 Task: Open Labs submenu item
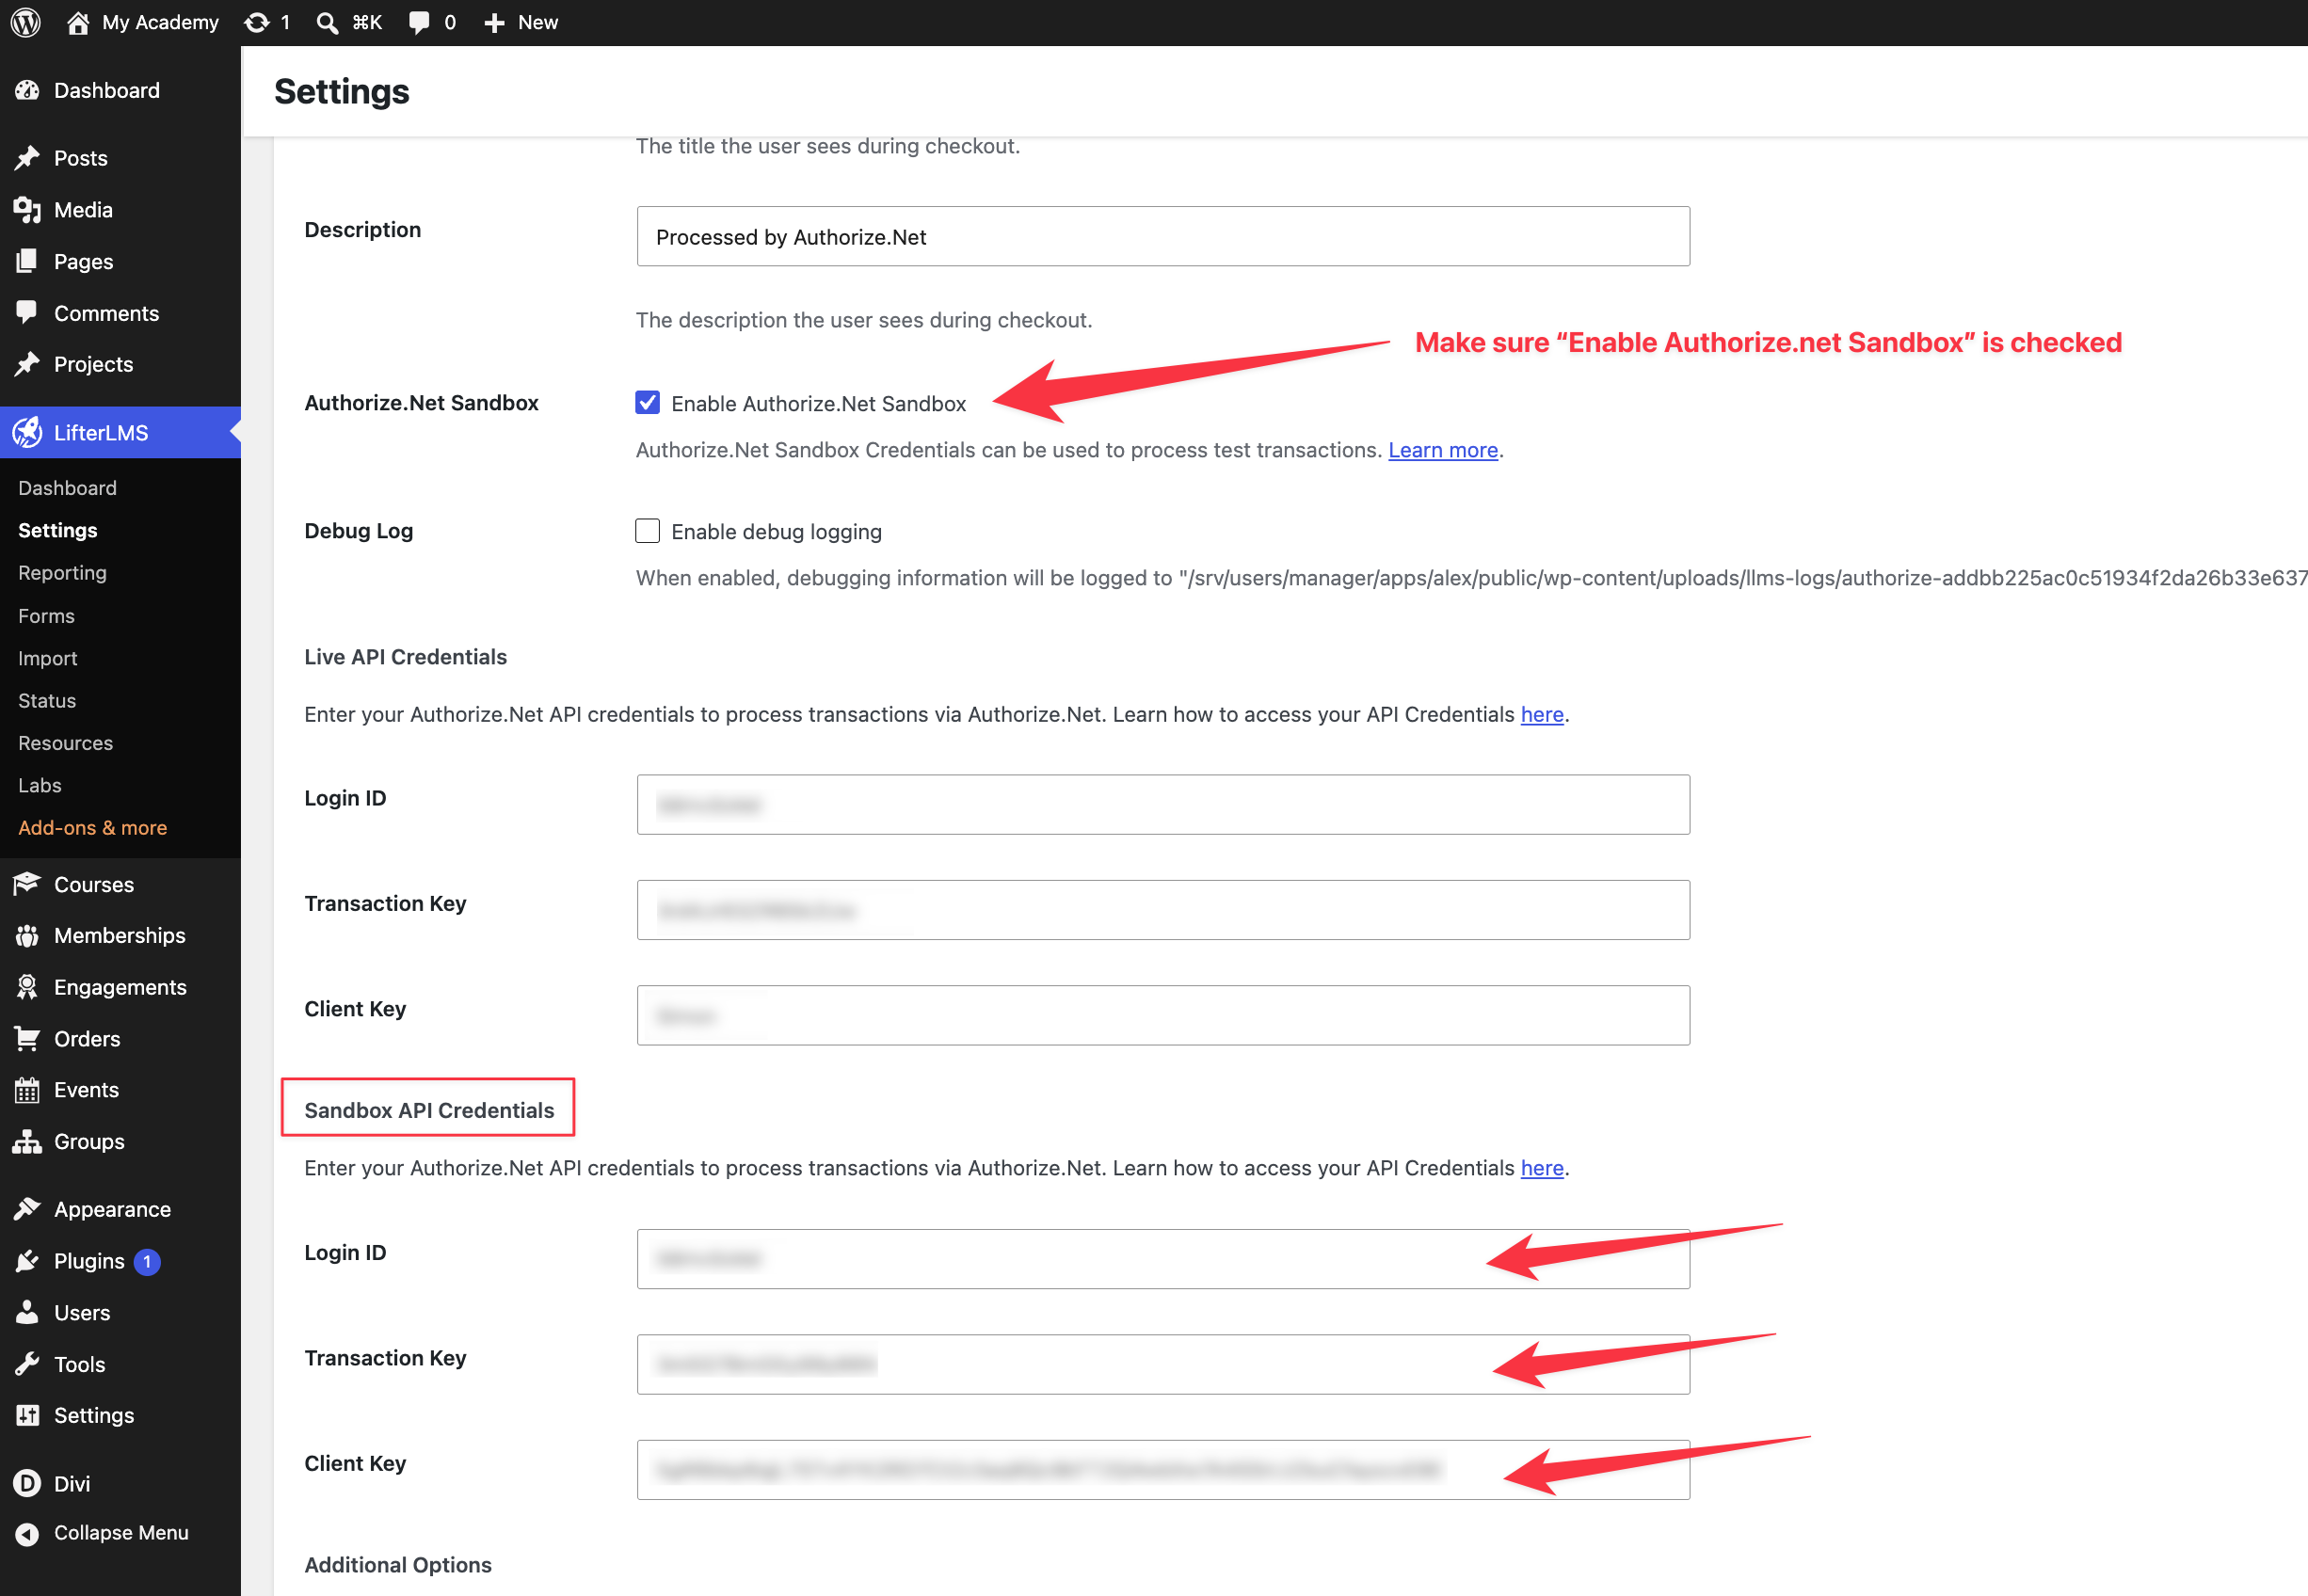(x=40, y=785)
